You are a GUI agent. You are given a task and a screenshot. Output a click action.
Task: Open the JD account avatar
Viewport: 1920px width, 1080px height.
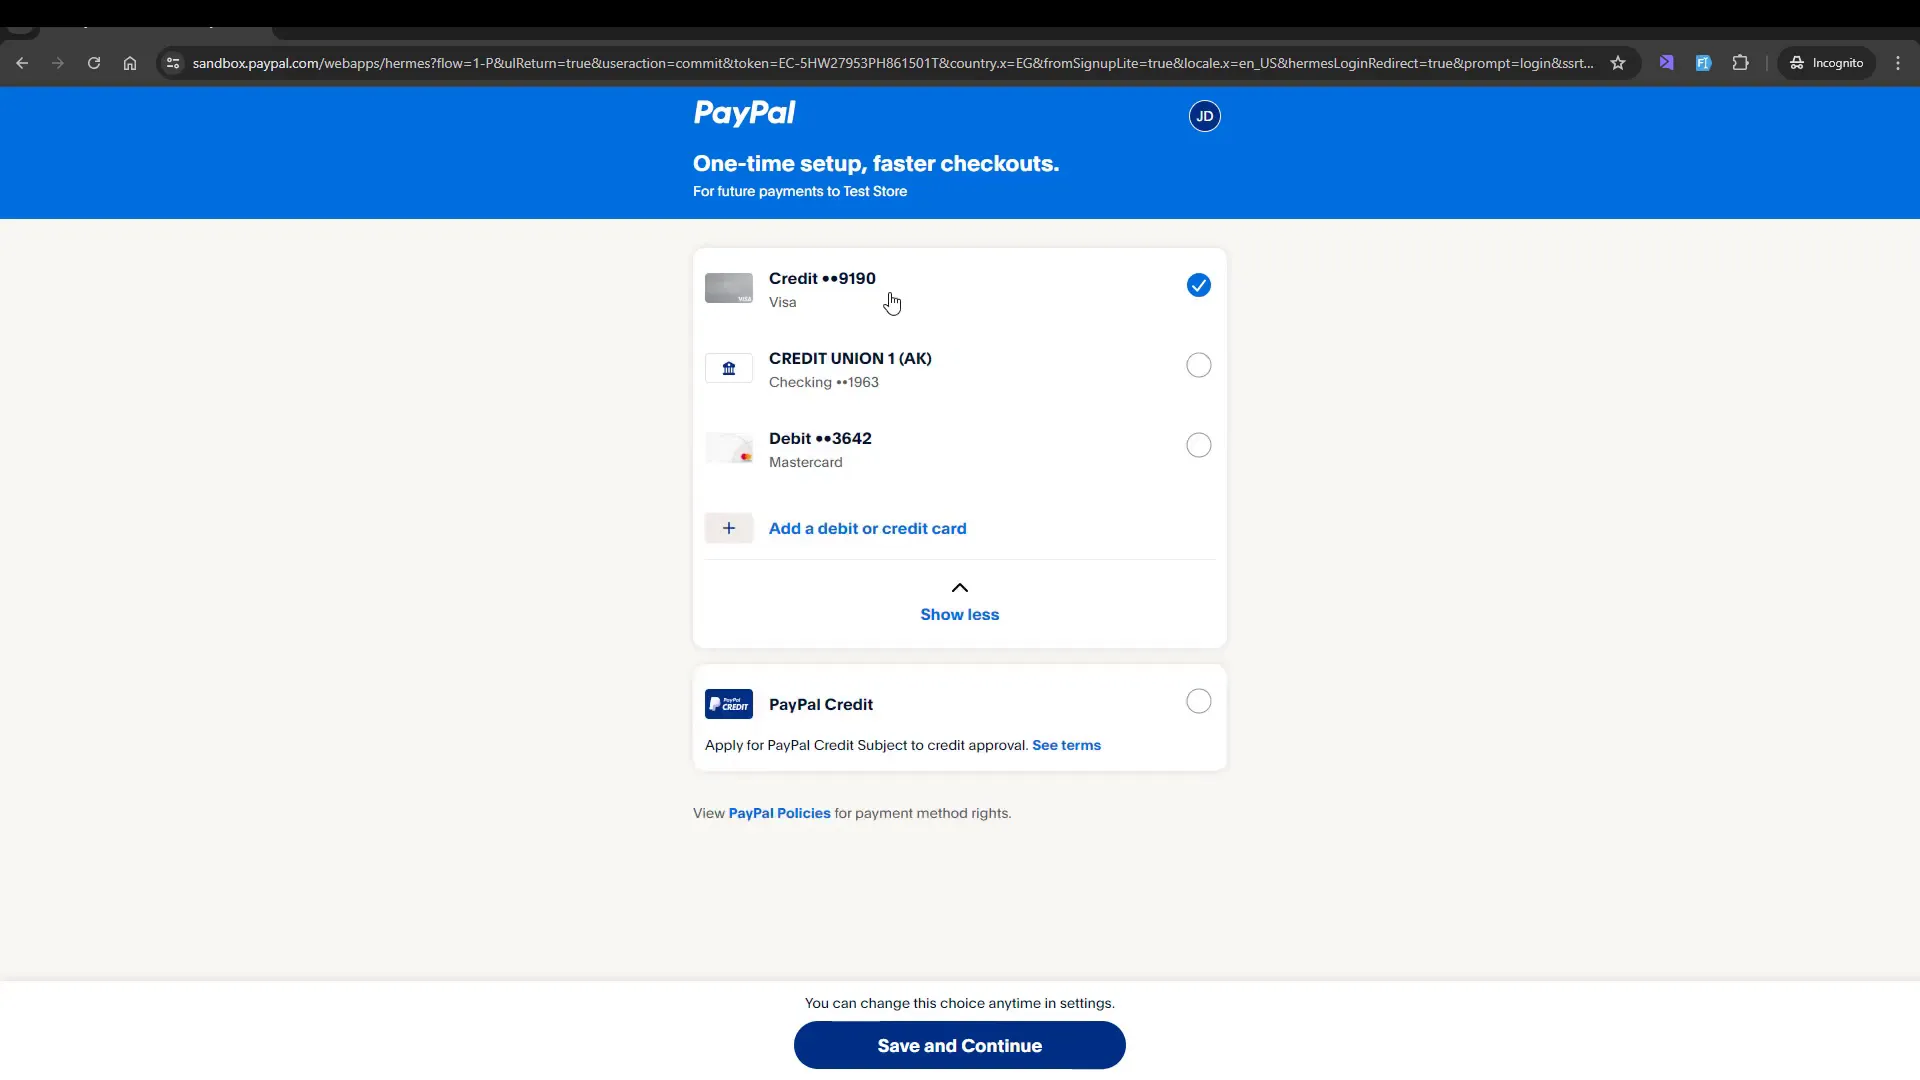[1204, 116]
